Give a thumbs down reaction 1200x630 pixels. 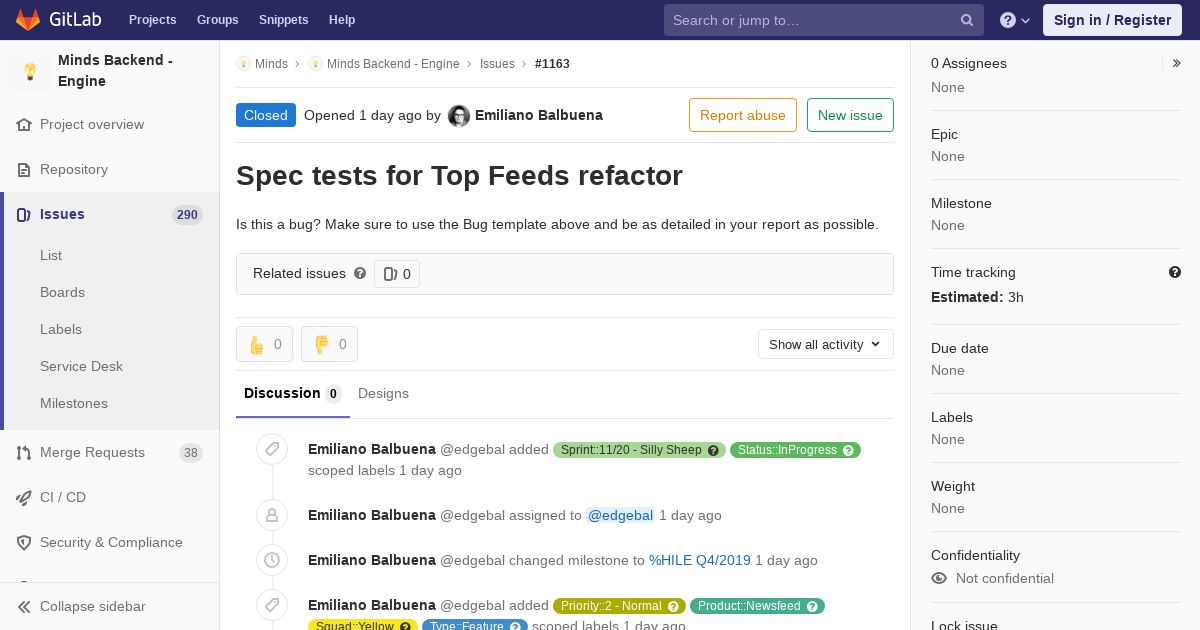329,344
